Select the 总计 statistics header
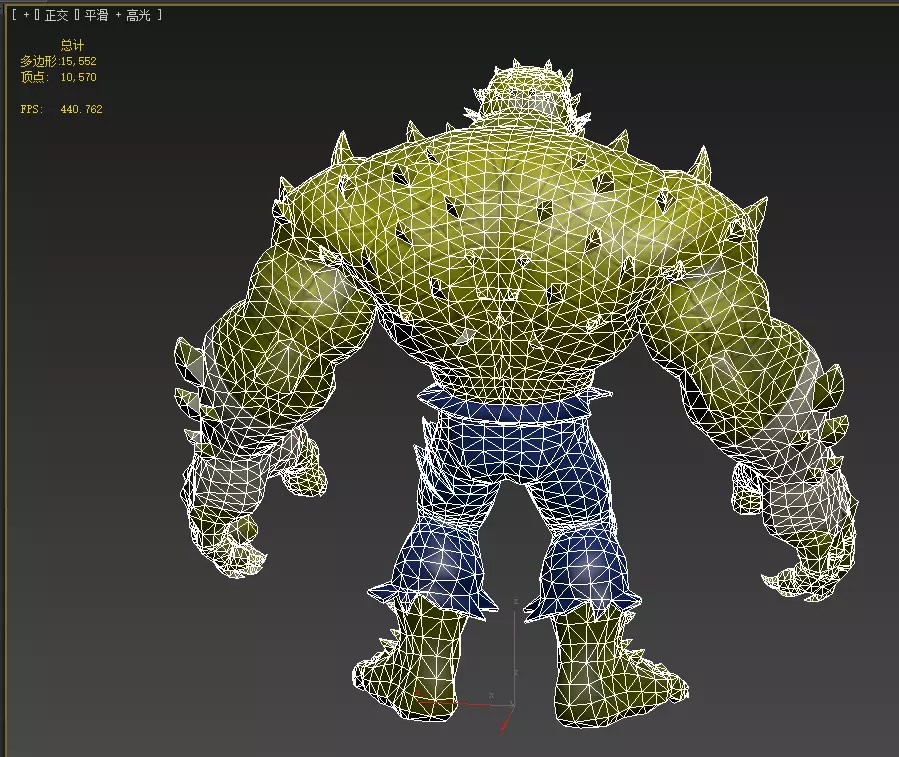899x757 pixels. [x=72, y=45]
